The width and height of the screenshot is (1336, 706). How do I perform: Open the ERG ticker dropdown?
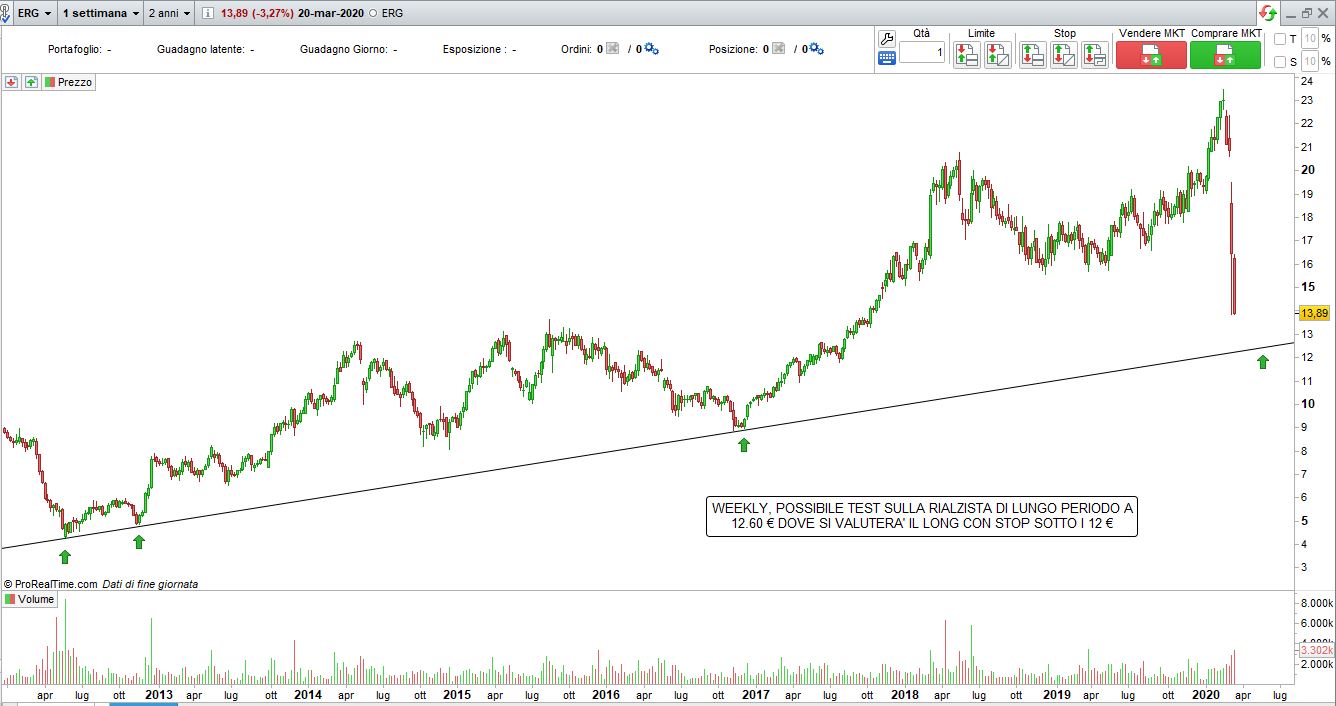point(34,13)
